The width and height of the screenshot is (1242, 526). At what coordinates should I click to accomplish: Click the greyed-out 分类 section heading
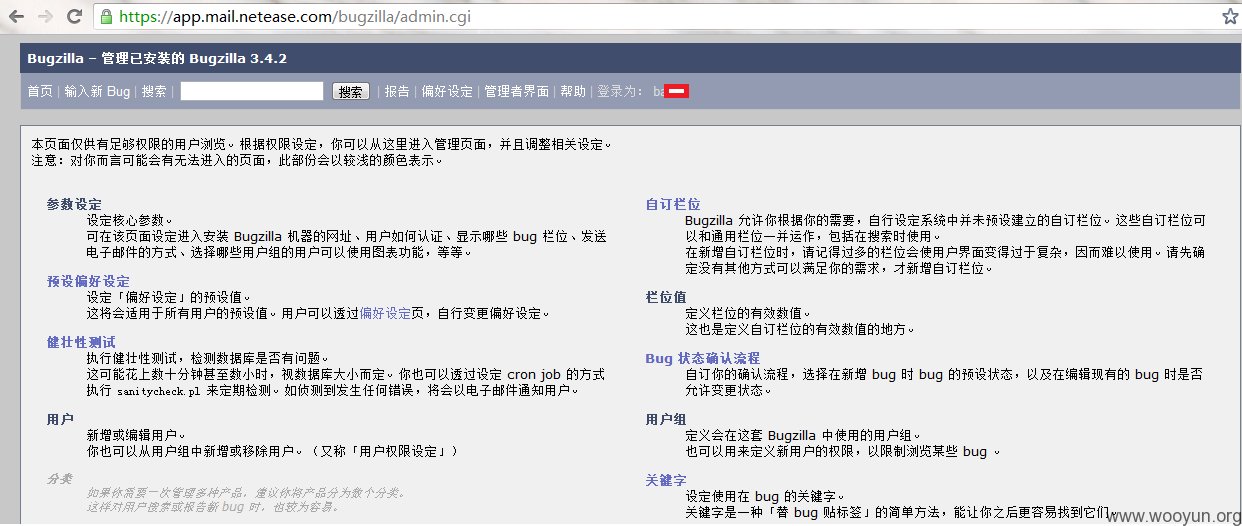click(60, 479)
